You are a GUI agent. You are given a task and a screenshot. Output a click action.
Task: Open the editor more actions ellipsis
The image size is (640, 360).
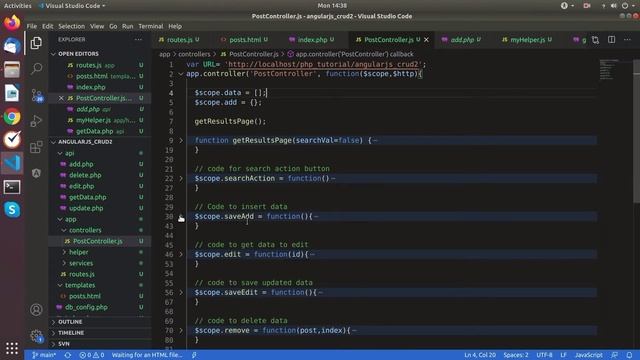pos(627,40)
